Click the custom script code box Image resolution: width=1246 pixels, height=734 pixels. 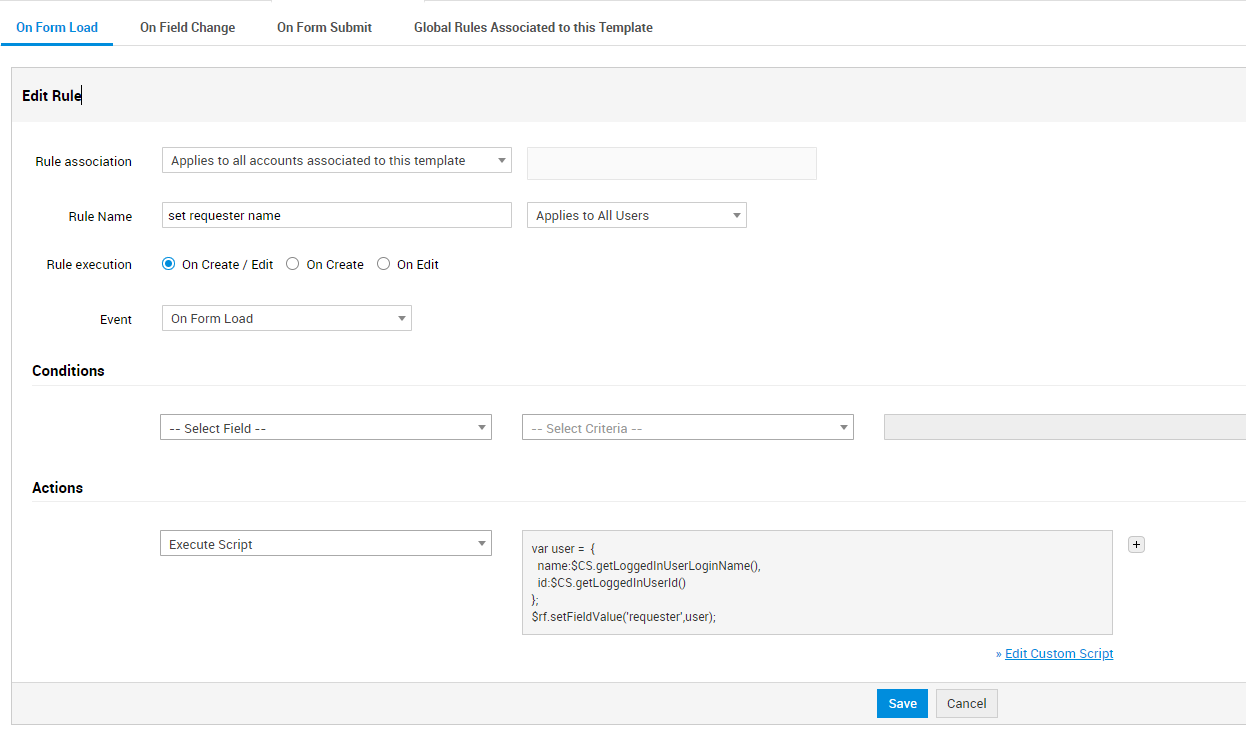(816, 582)
